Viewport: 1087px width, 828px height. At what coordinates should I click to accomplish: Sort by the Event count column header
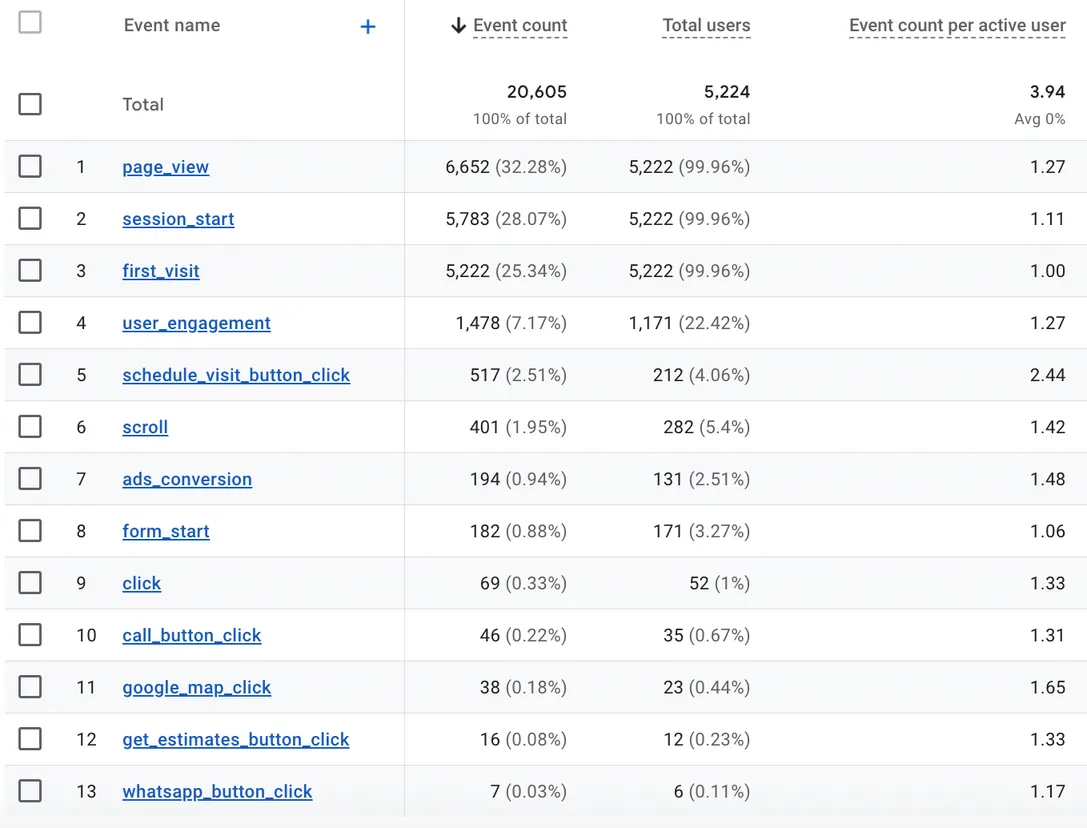coord(520,26)
